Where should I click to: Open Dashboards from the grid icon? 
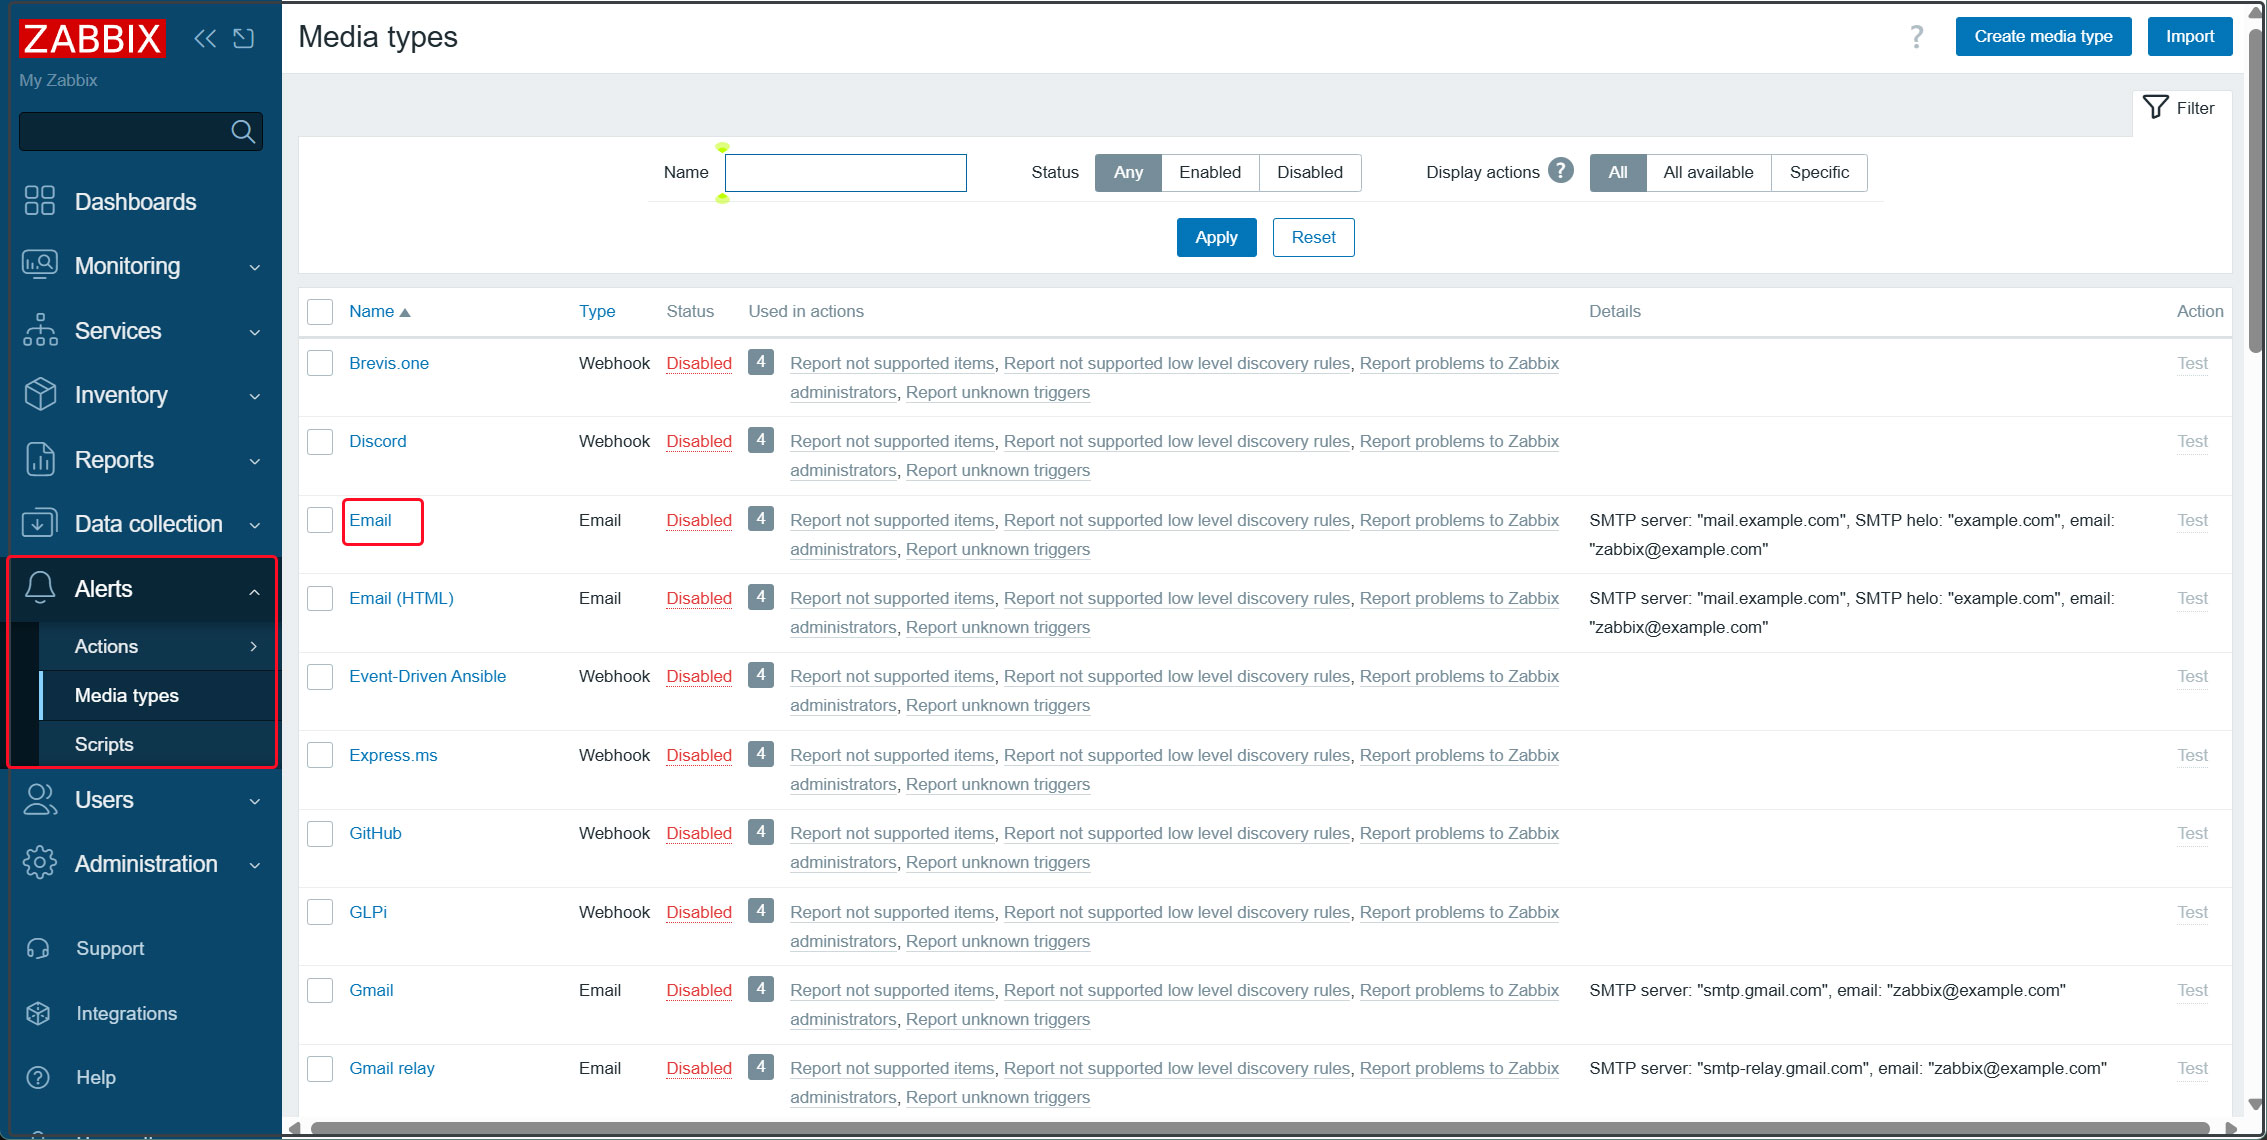[40, 201]
